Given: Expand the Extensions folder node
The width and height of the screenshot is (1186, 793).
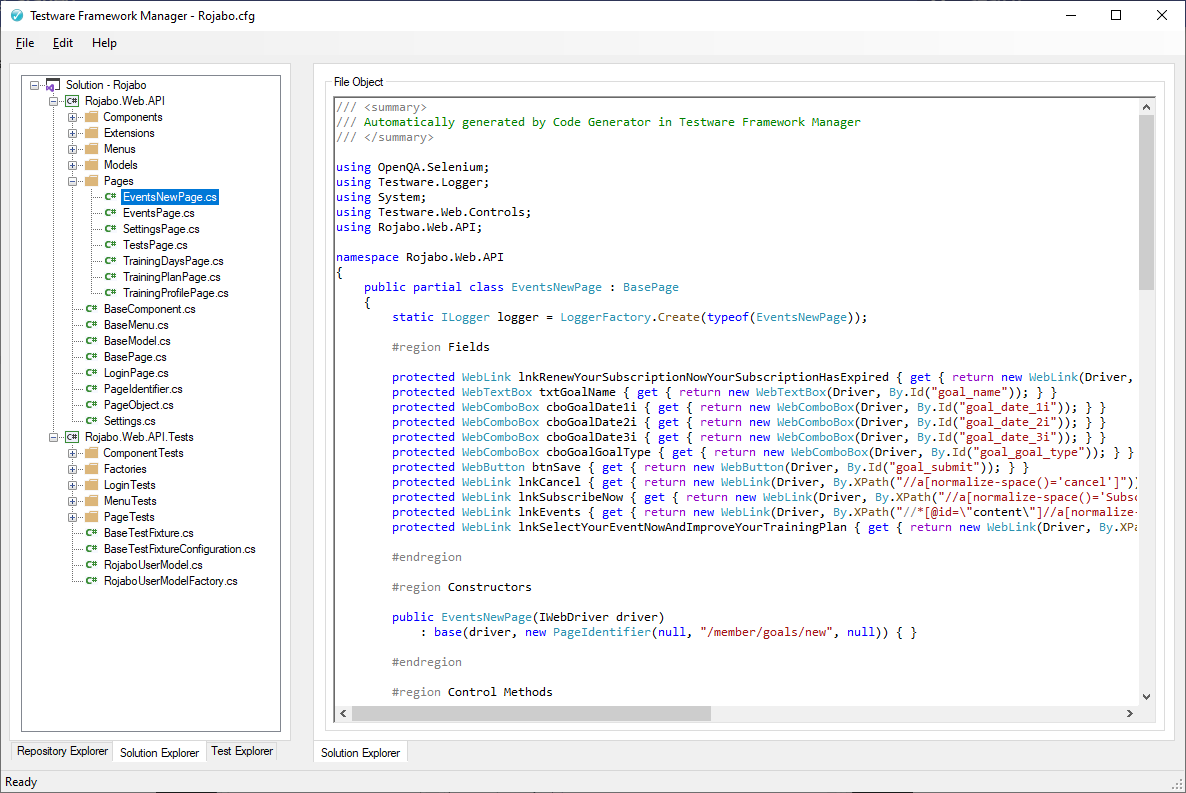Looking at the screenshot, I should tap(73, 132).
